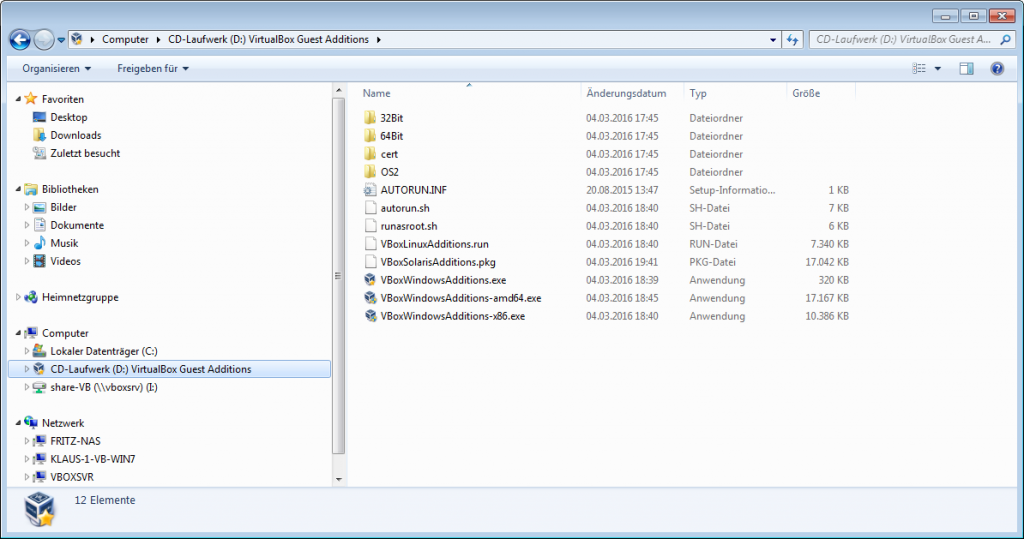The height and width of the screenshot is (539, 1024).
Task: Click the 17.167 KB size value
Action: [x=827, y=298]
